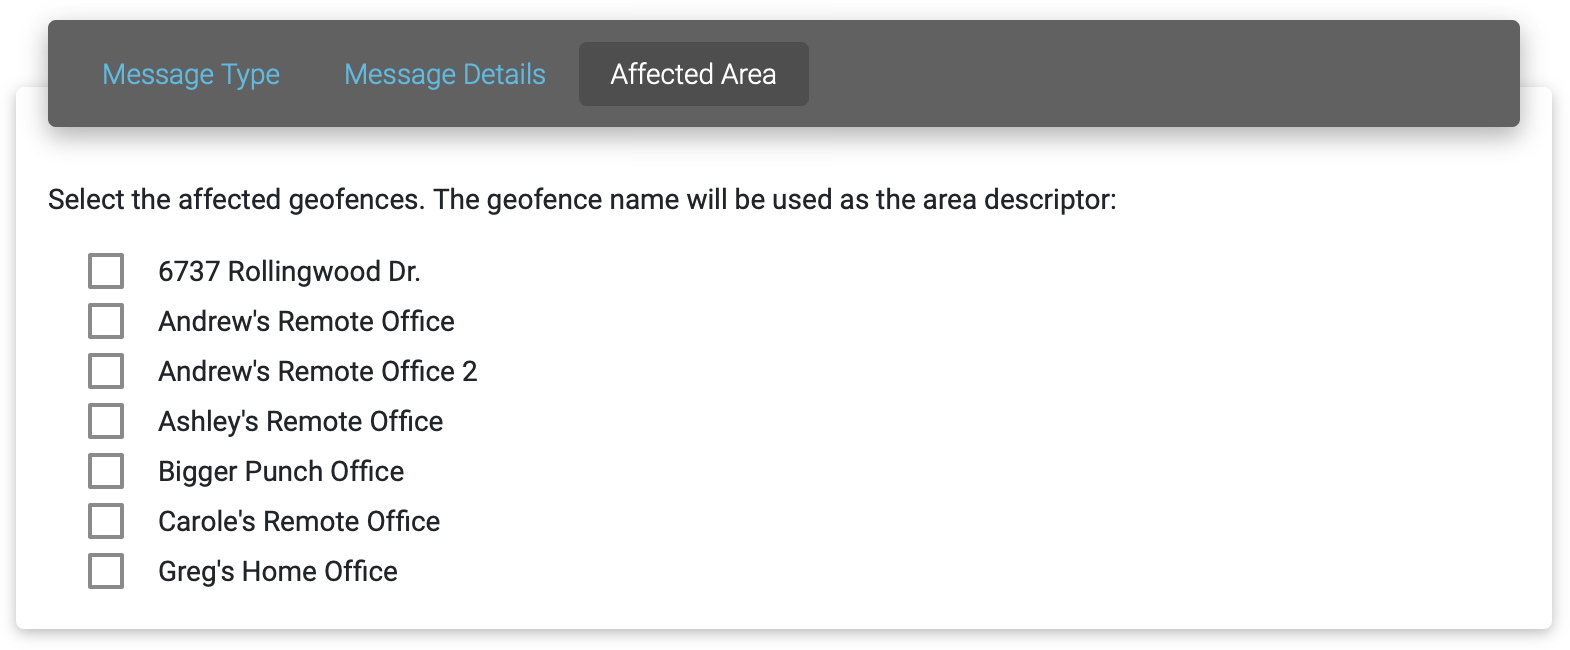
Task: Click the Andrew's Remote Office 2 label
Action: [318, 371]
